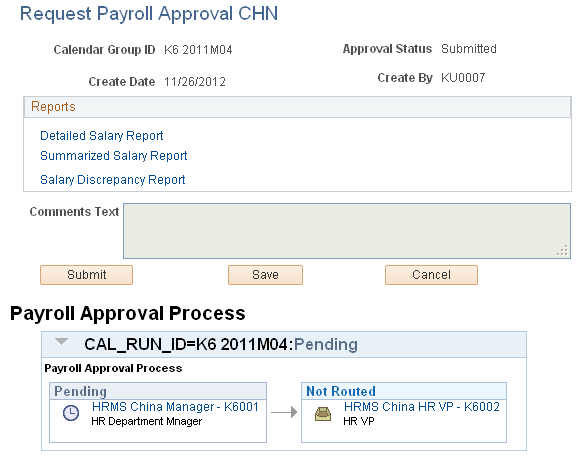Open HRMS China Manager - K6001 link

point(175,407)
